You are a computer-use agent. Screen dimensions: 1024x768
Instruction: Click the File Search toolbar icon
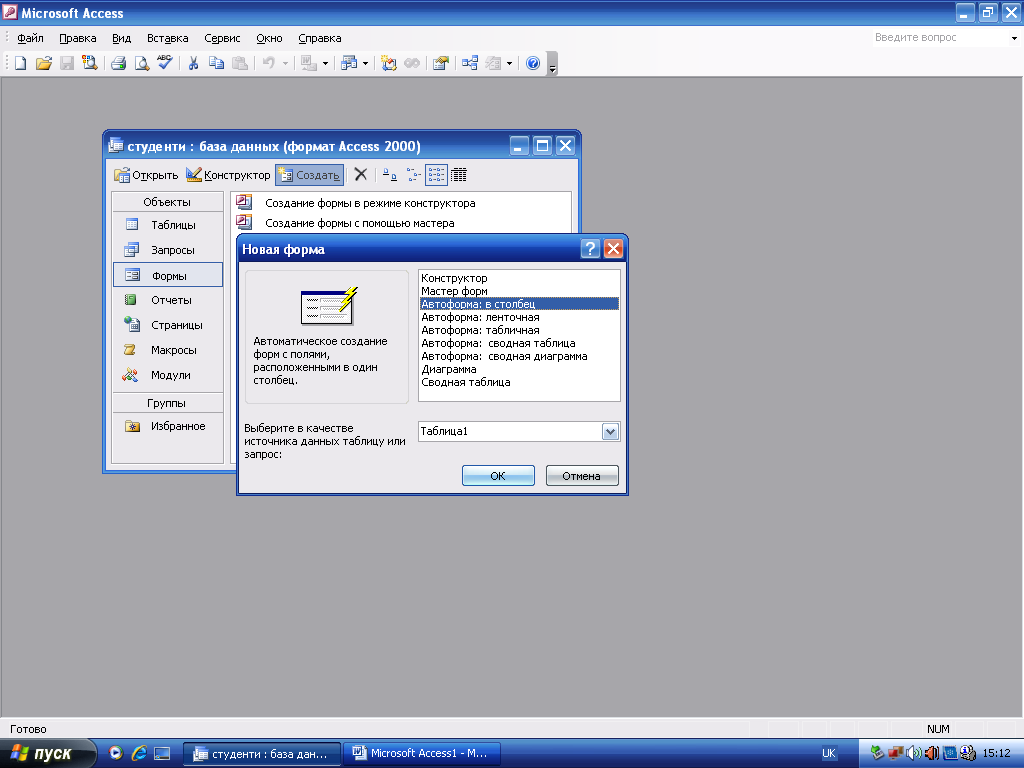tap(89, 63)
